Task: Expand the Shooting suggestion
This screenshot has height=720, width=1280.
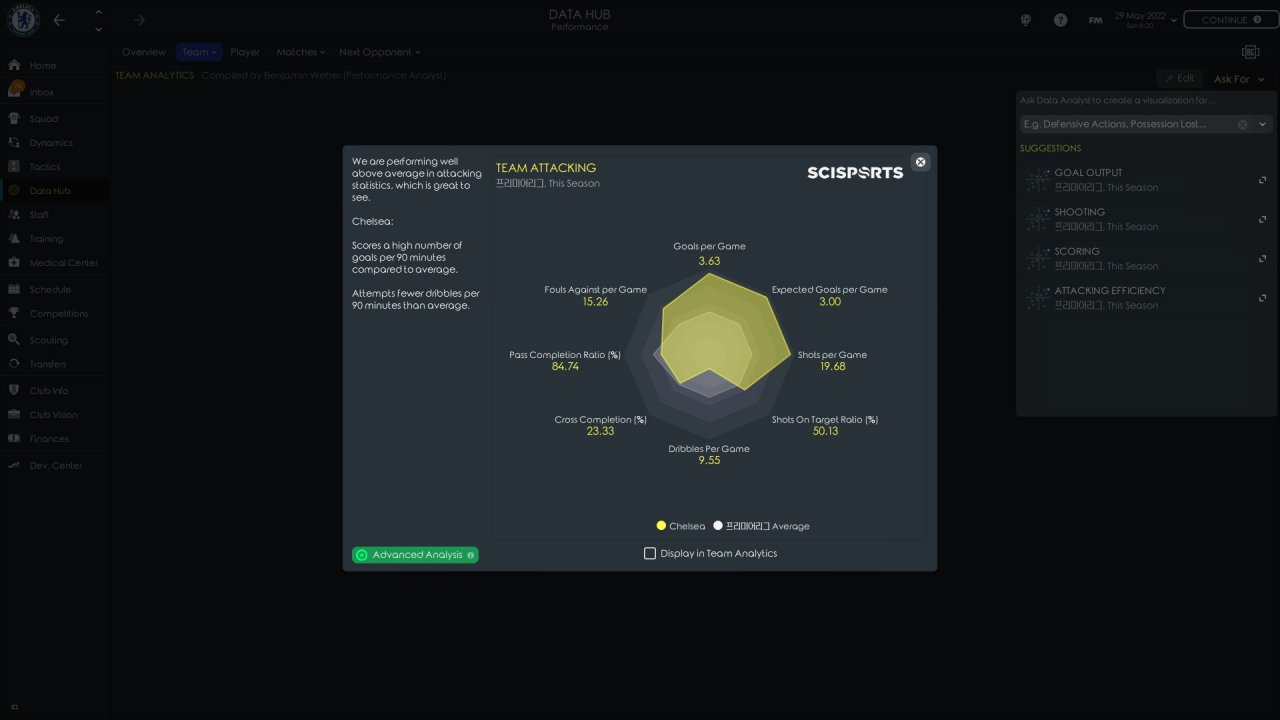Action: point(1262,219)
